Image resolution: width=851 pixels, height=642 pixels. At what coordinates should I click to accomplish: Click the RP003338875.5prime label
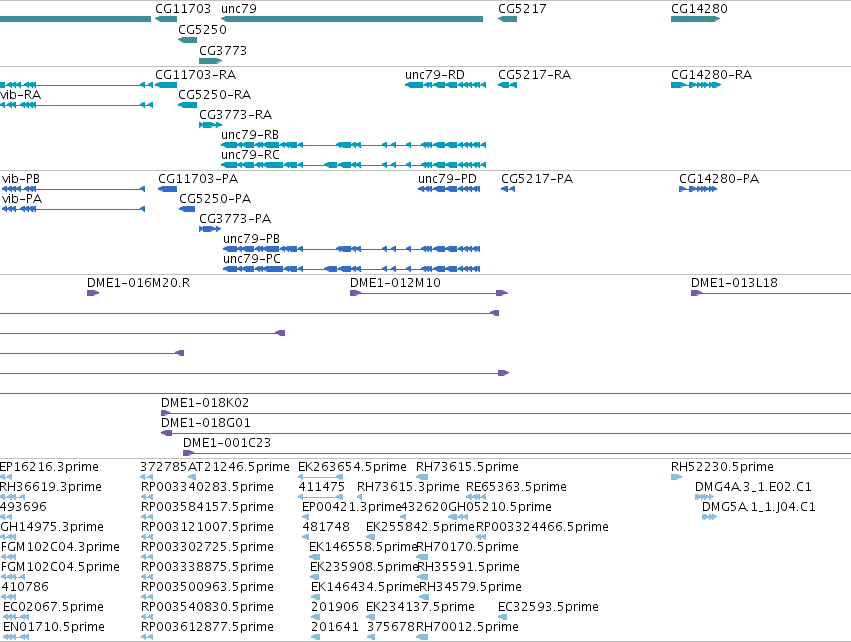click(x=207, y=567)
